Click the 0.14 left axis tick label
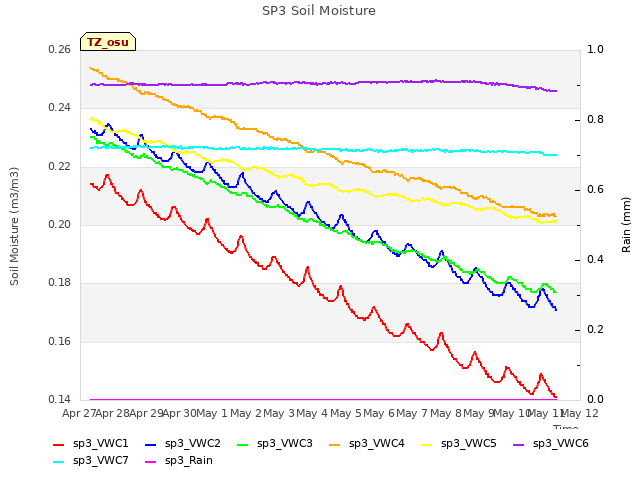 click(x=60, y=399)
